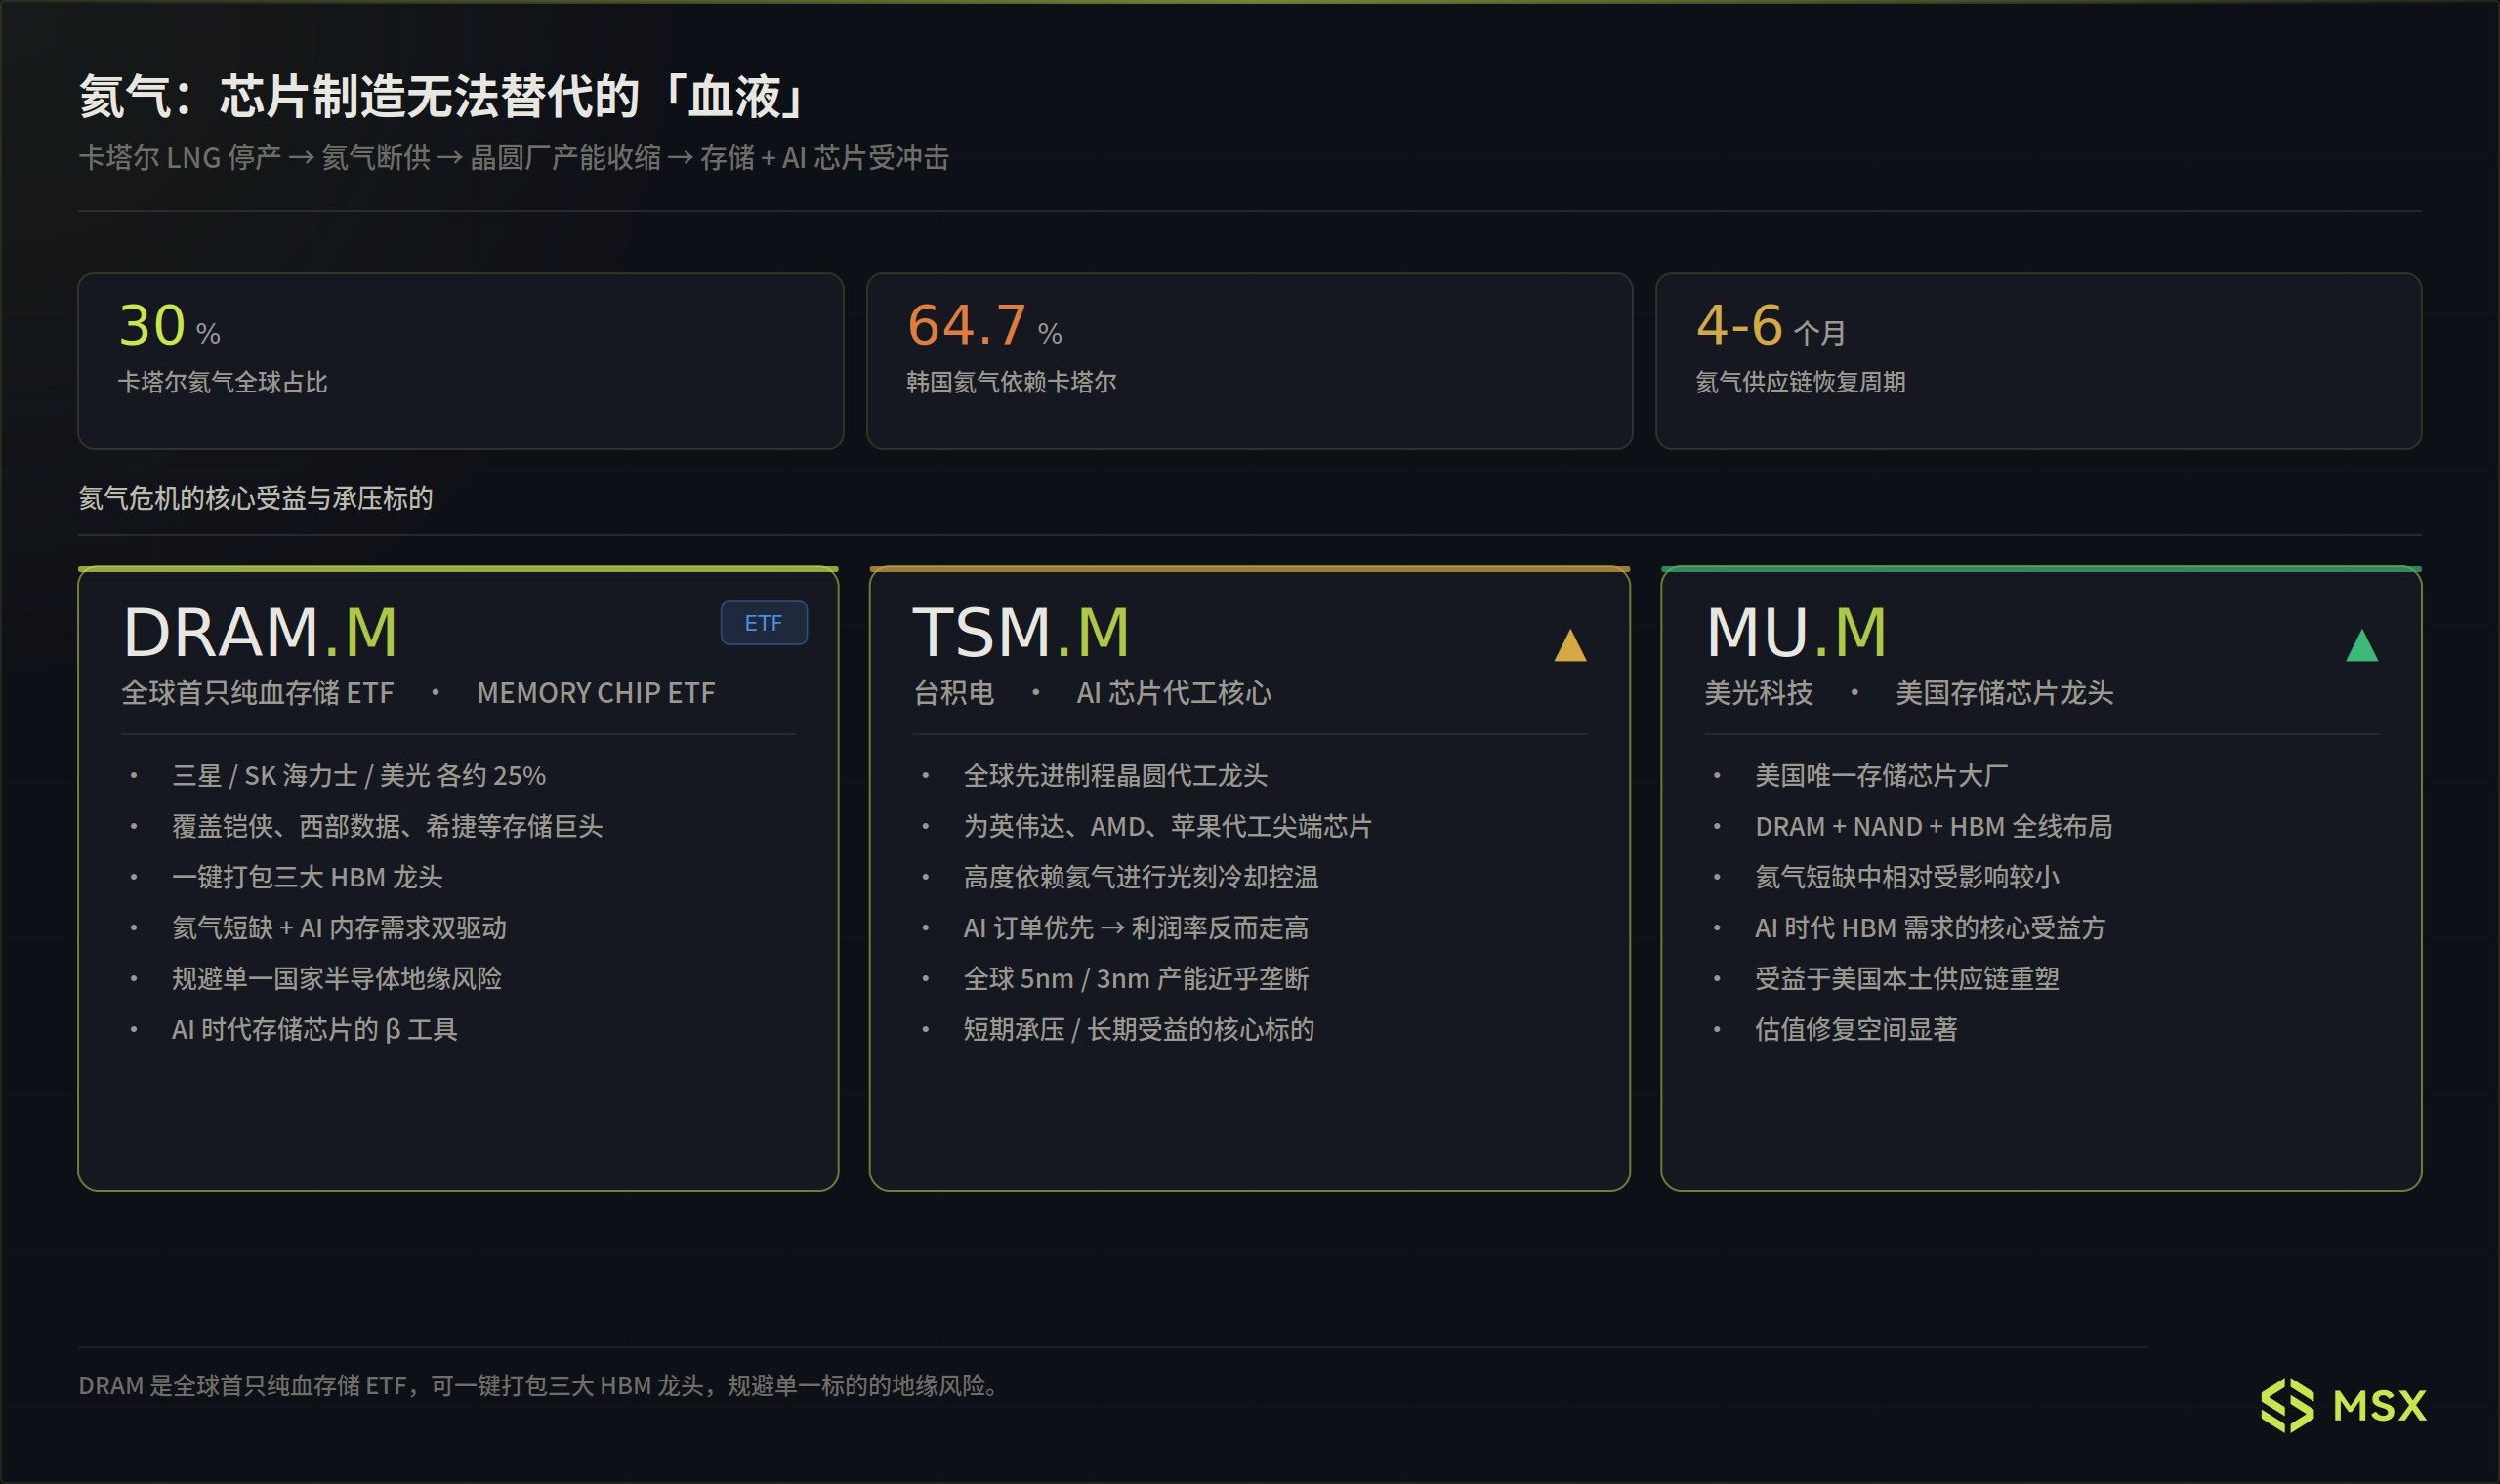Click the footer note about DRAM ETF
This screenshot has height=1484, width=2500.
coord(540,1386)
